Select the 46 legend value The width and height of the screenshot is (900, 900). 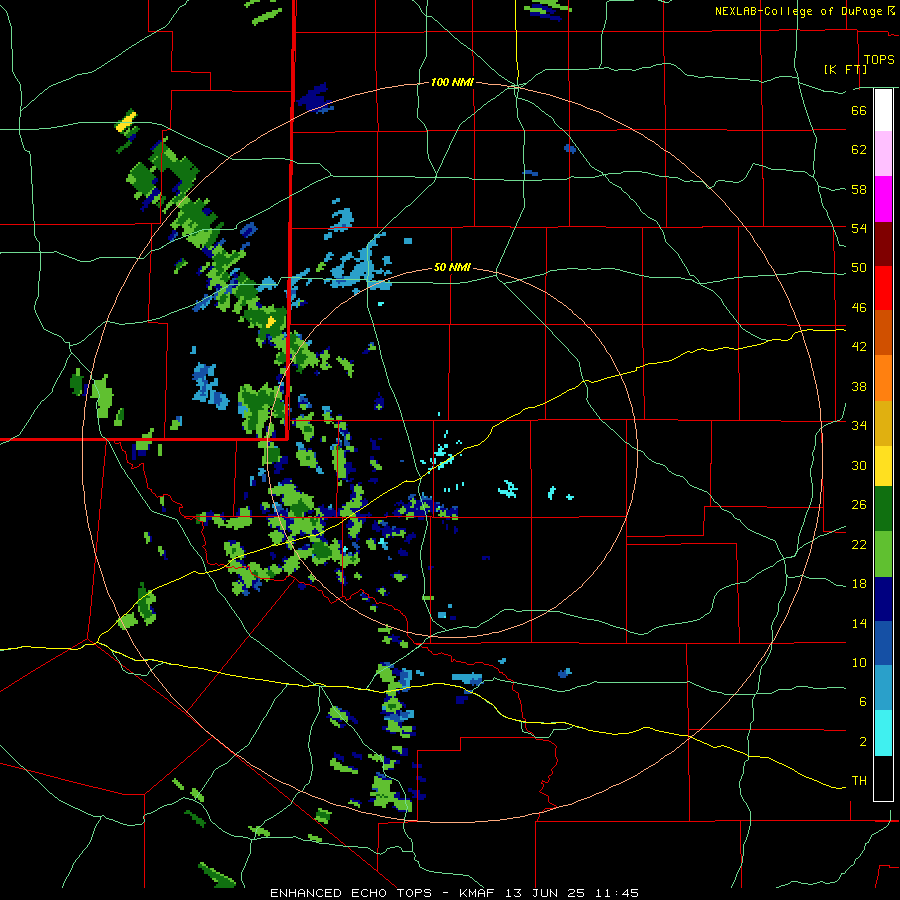(x=859, y=308)
